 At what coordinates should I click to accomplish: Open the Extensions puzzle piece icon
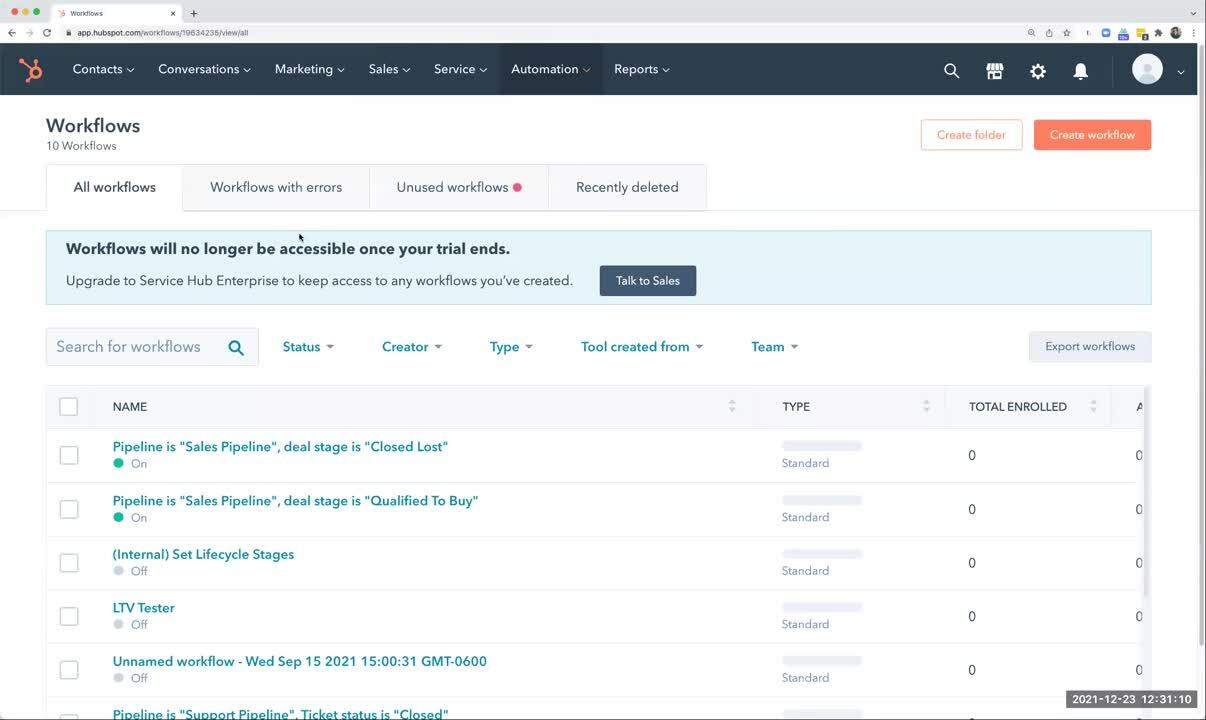pyautogui.click(x=1158, y=33)
